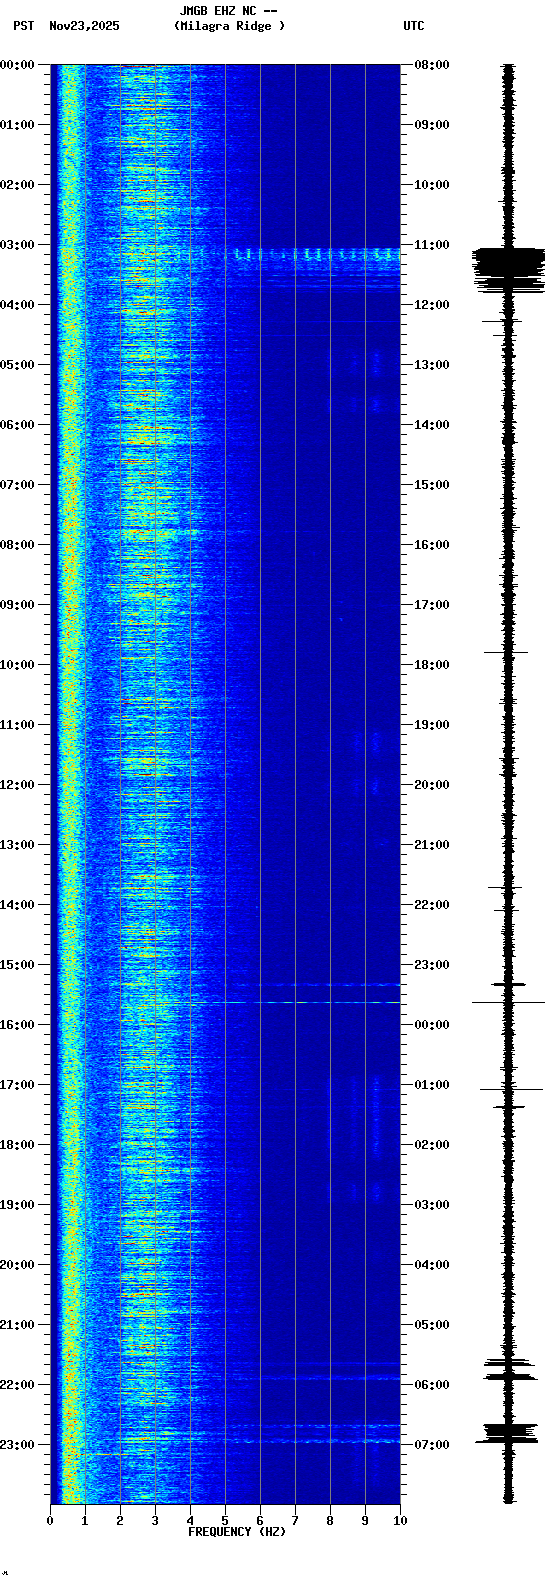
Task: Pick the 16:00 label on PST axis
Action: coord(17,1025)
